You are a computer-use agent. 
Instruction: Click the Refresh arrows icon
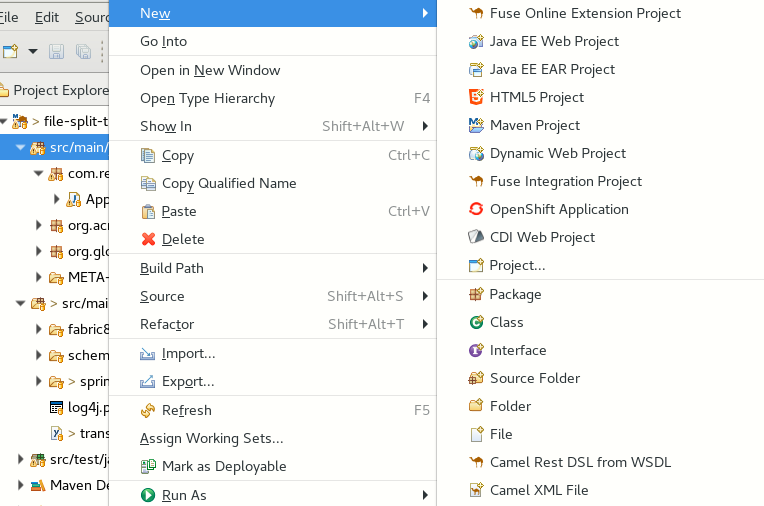148,410
